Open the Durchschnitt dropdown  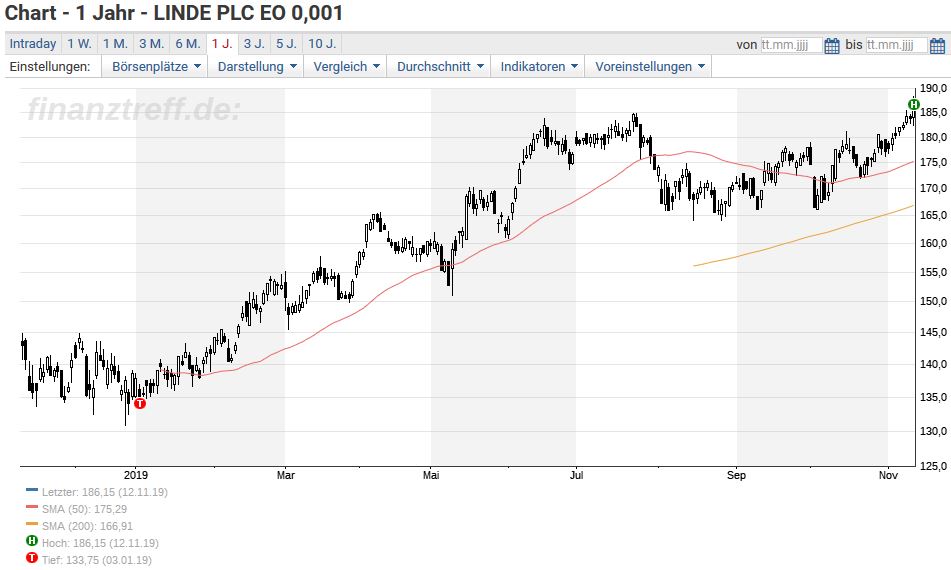tap(440, 67)
